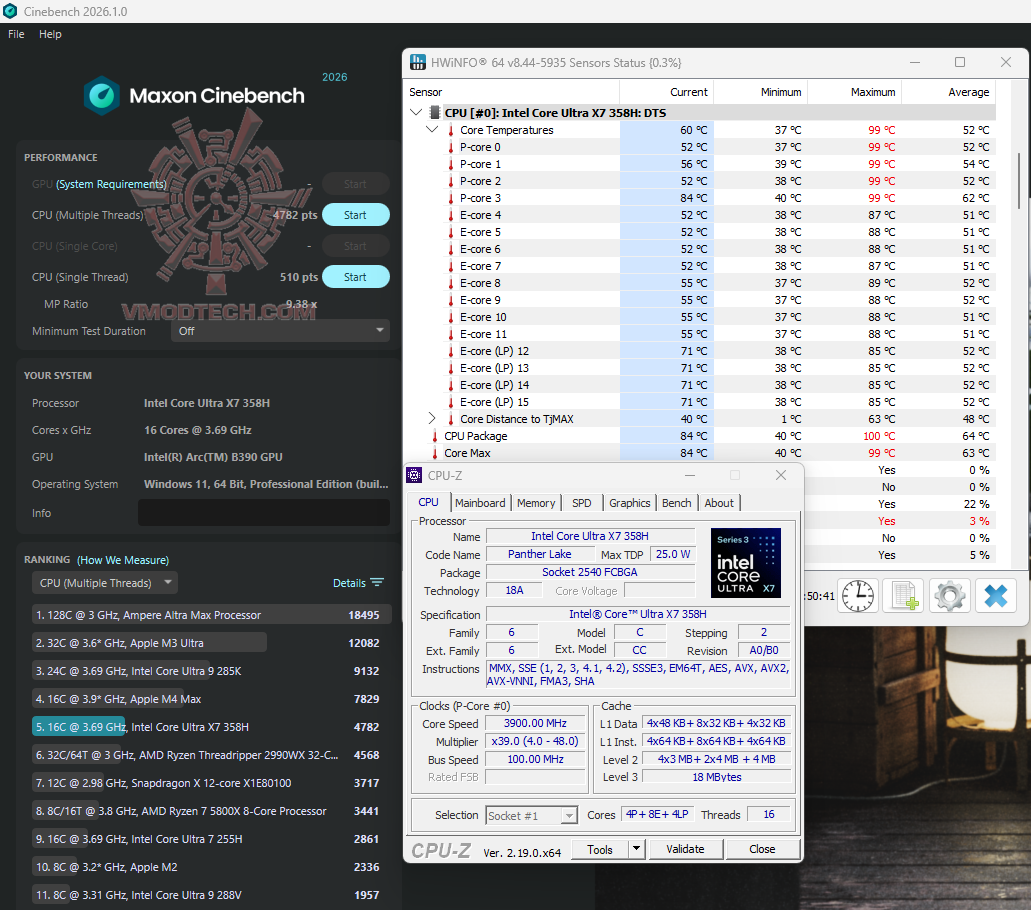
Task: Select the CPU-Z CPU tab
Action: (x=428, y=502)
